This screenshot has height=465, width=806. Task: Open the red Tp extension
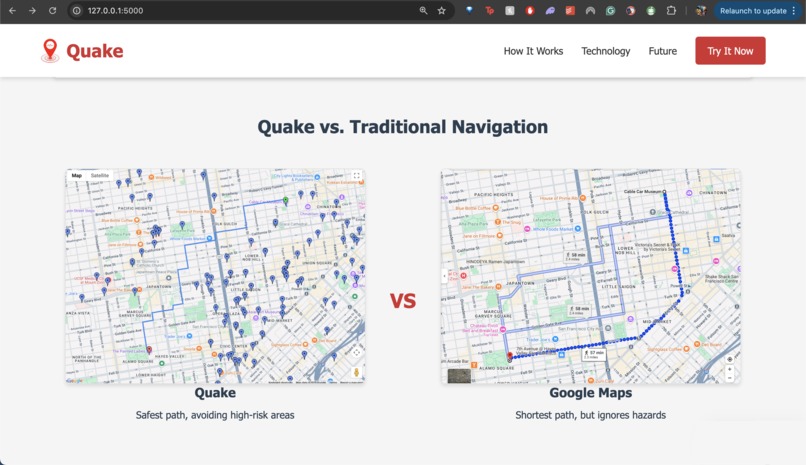489,10
